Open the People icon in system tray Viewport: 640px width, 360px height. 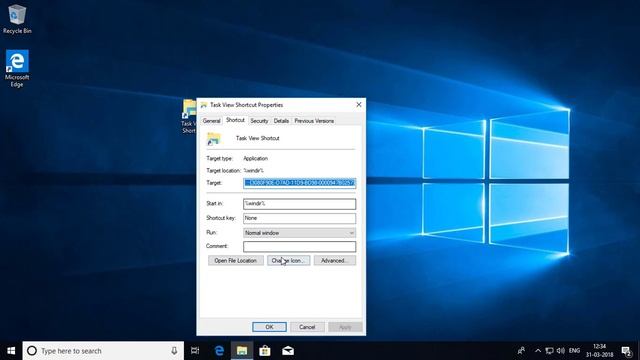pyautogui.click(x=521, y=351)
